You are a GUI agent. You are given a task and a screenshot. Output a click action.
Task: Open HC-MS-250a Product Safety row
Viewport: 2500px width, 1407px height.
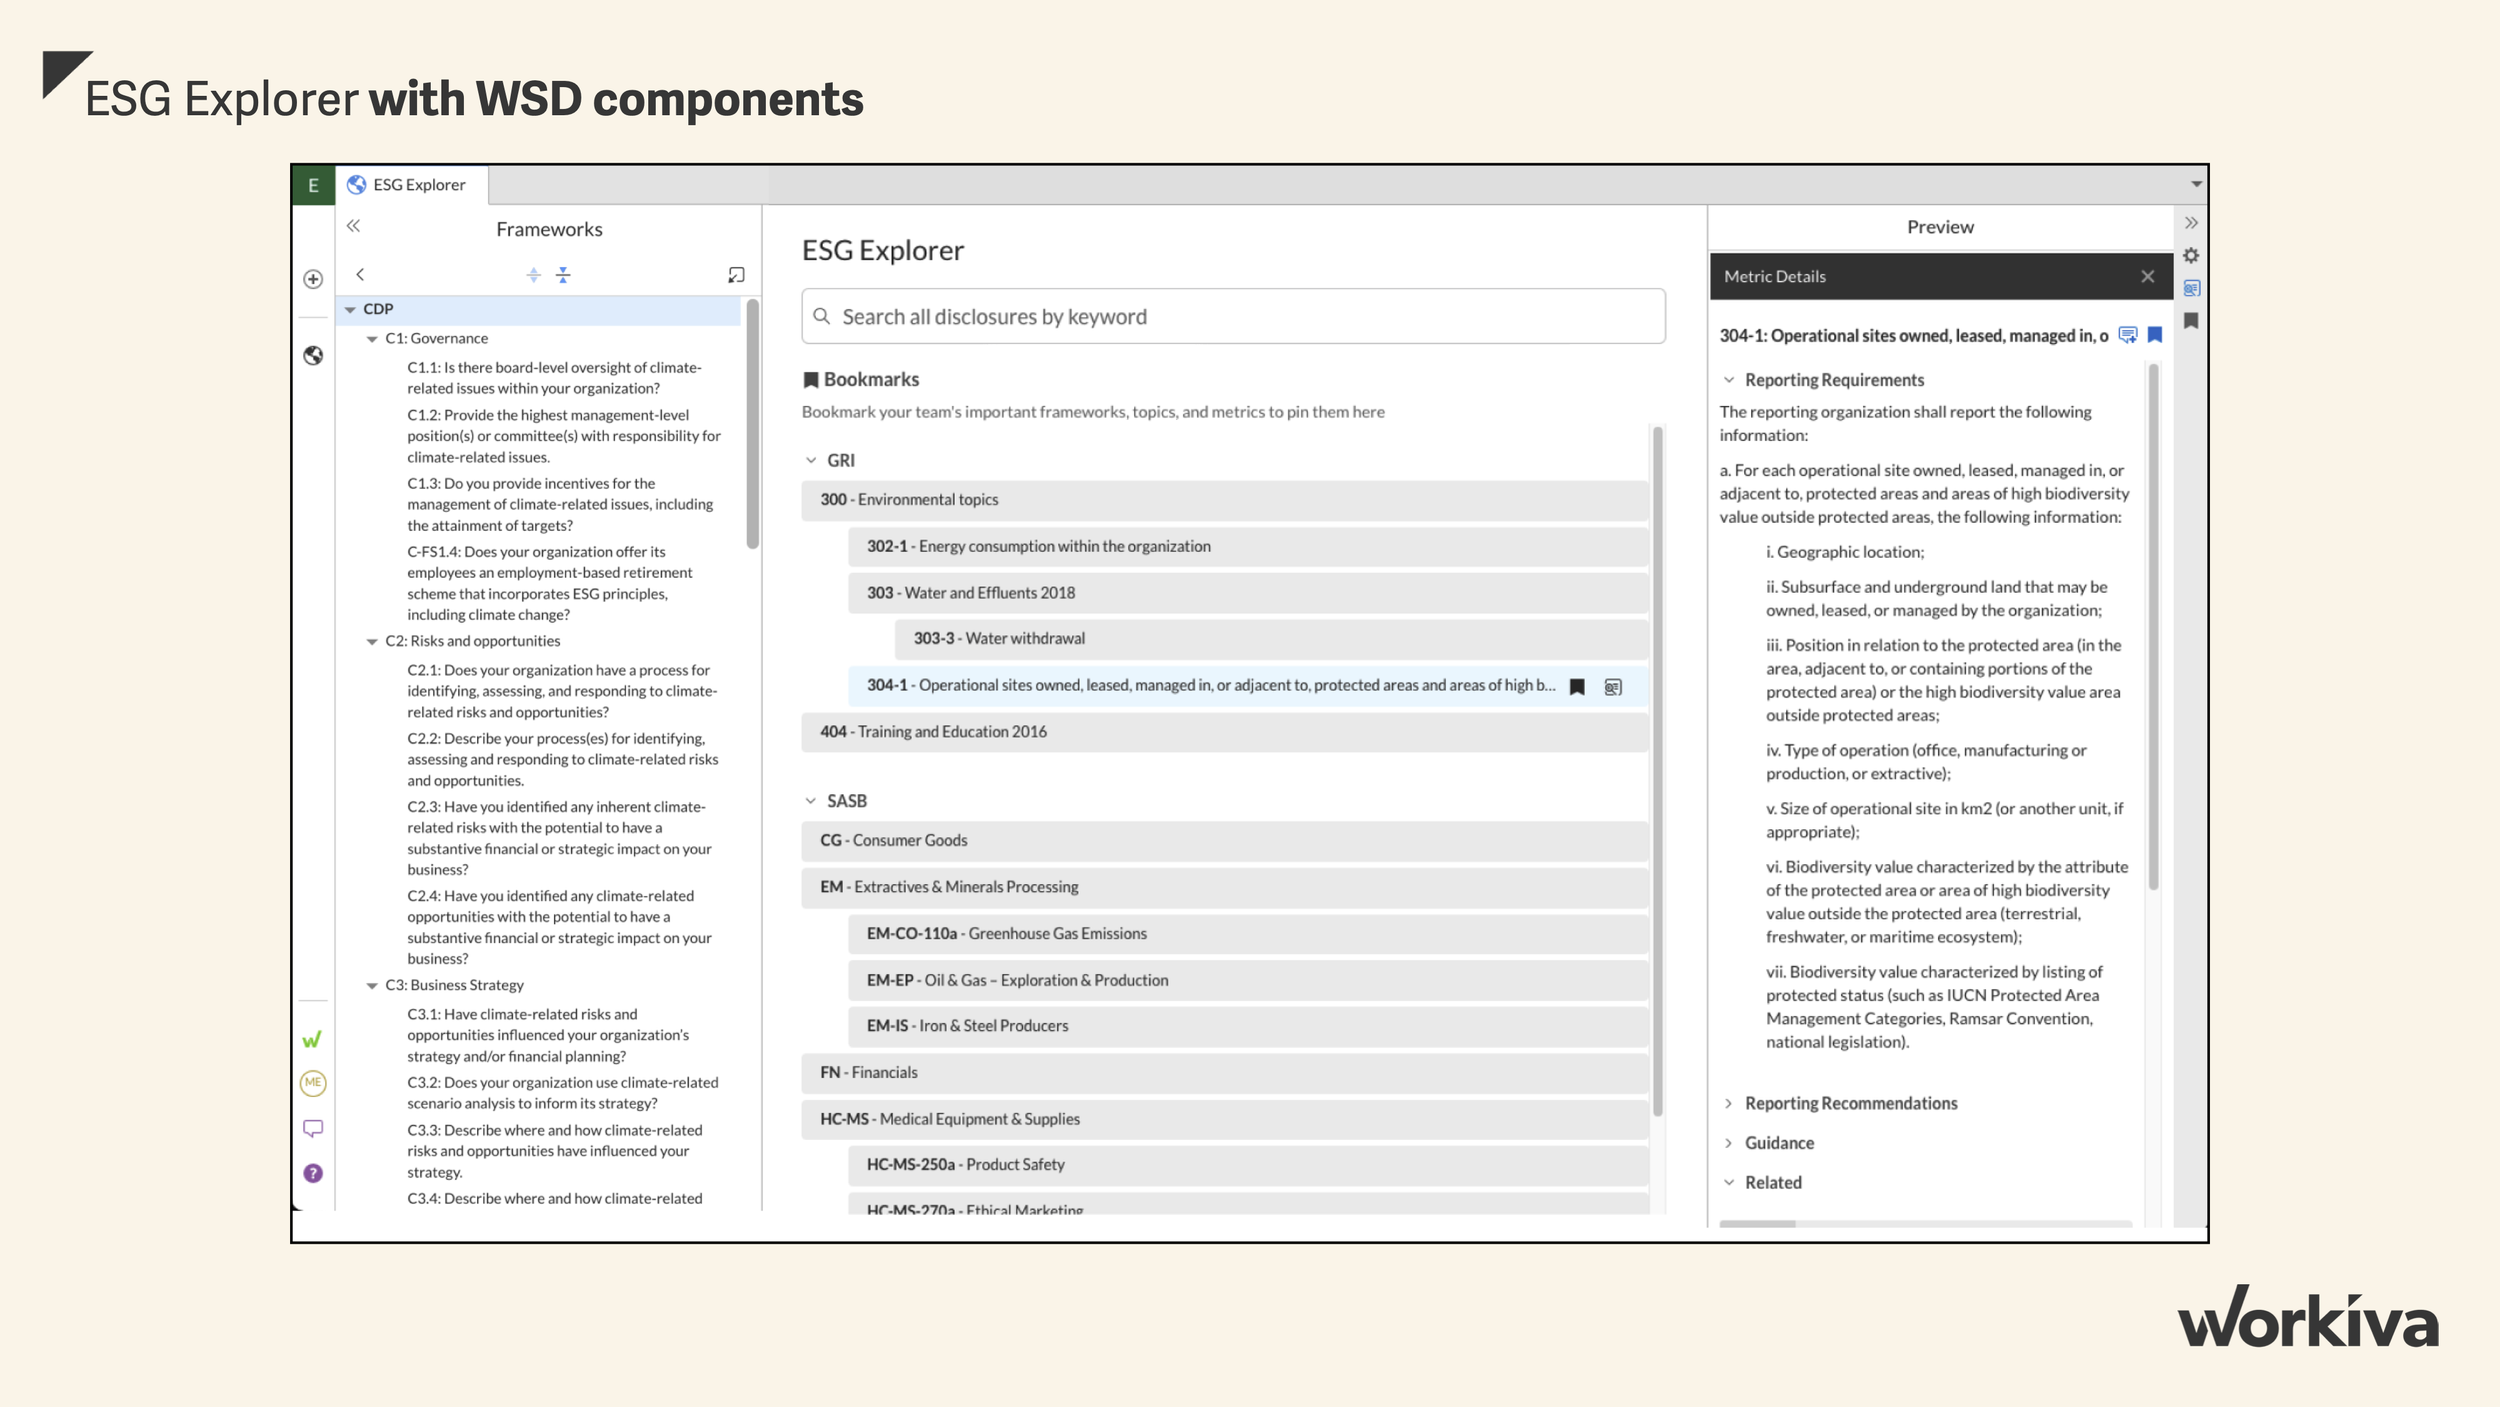pos(1248,1165)
